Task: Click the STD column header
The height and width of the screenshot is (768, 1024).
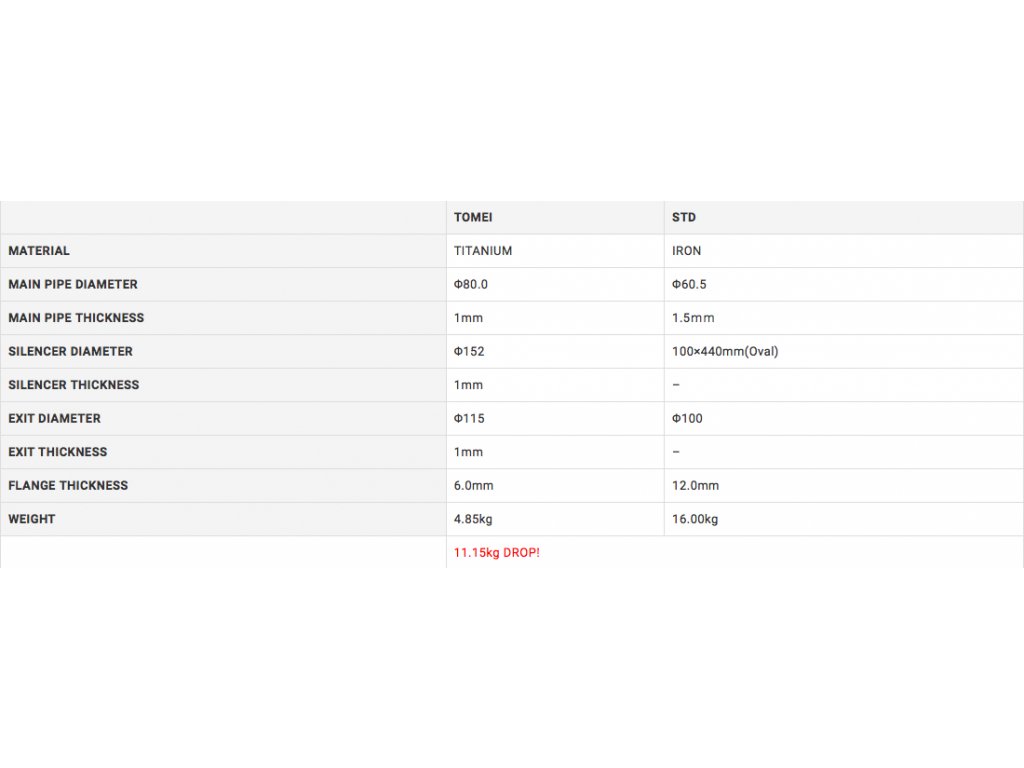Action: tap(684, 217)
